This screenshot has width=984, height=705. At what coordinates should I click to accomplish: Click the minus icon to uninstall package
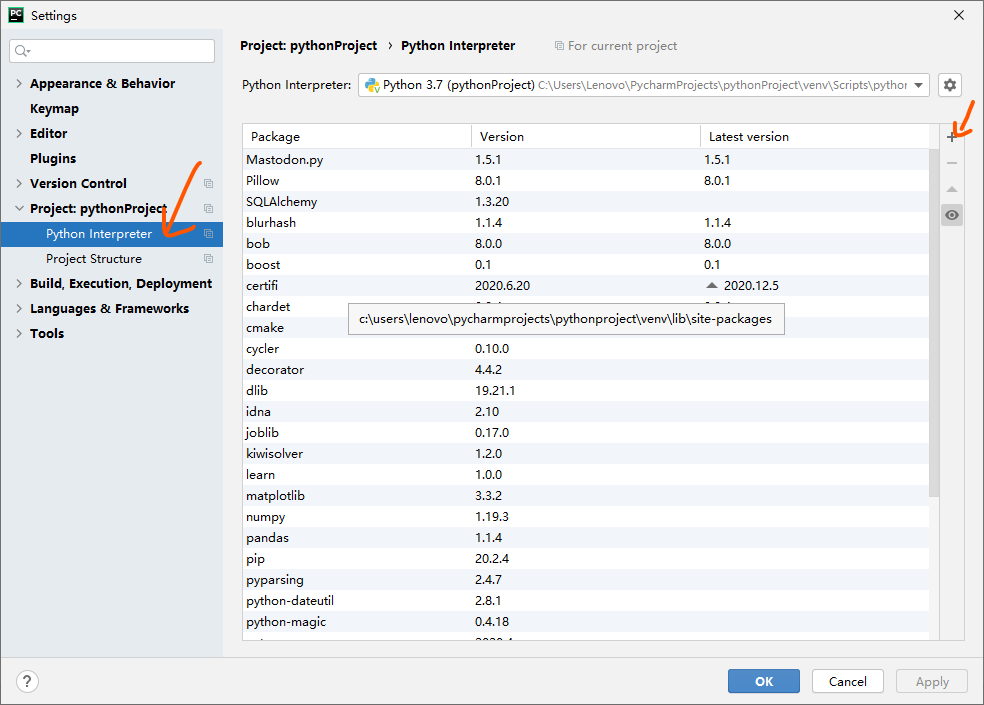[x=952, y=163]
